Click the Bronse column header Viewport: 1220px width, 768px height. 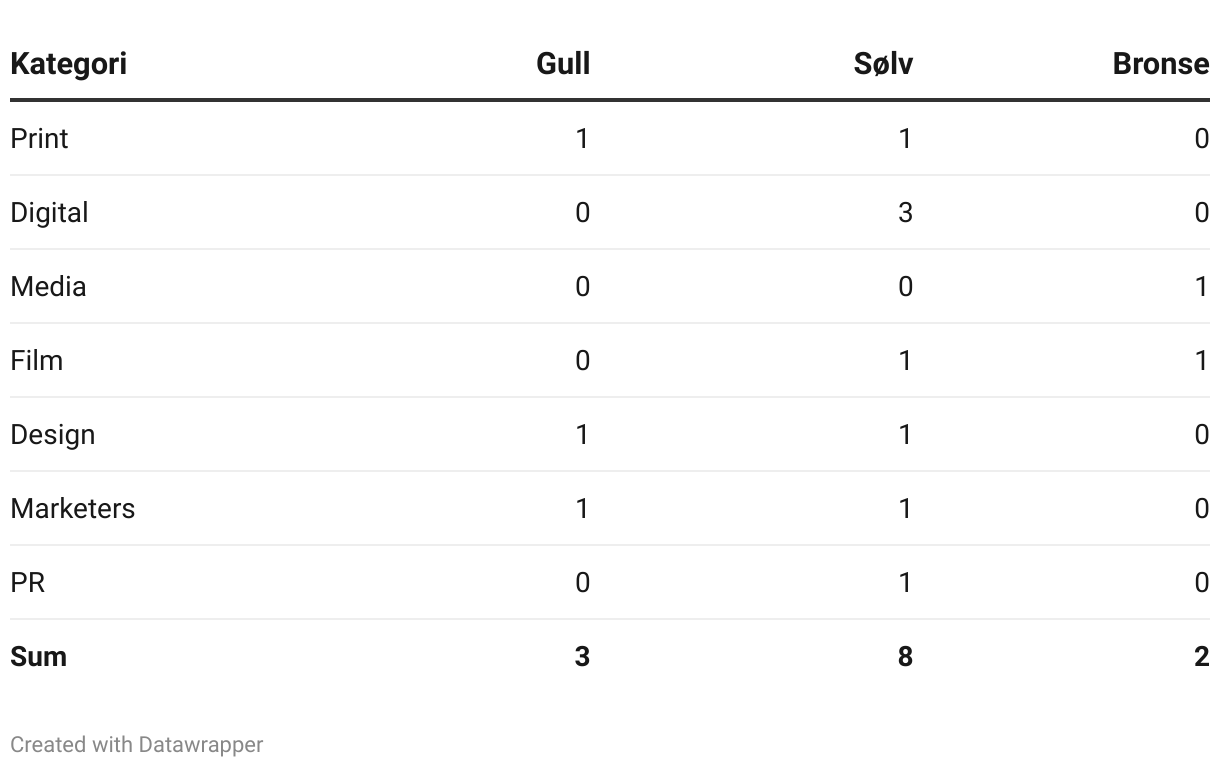coord(1160,64)
